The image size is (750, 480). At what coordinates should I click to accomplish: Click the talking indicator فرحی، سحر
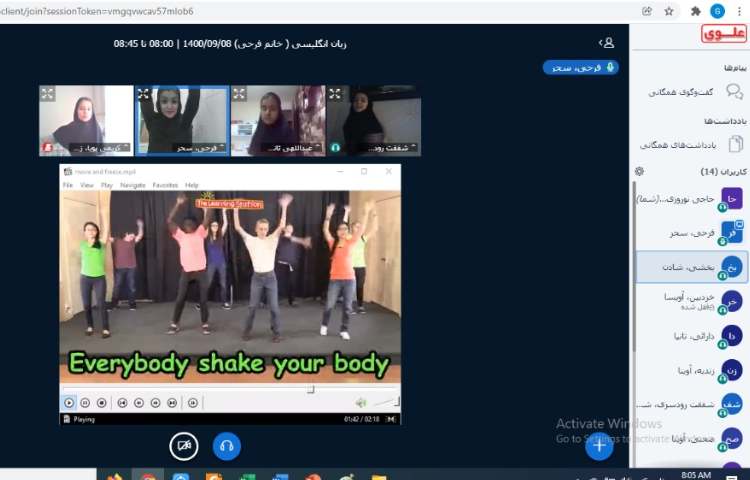[x=581, y=67]
